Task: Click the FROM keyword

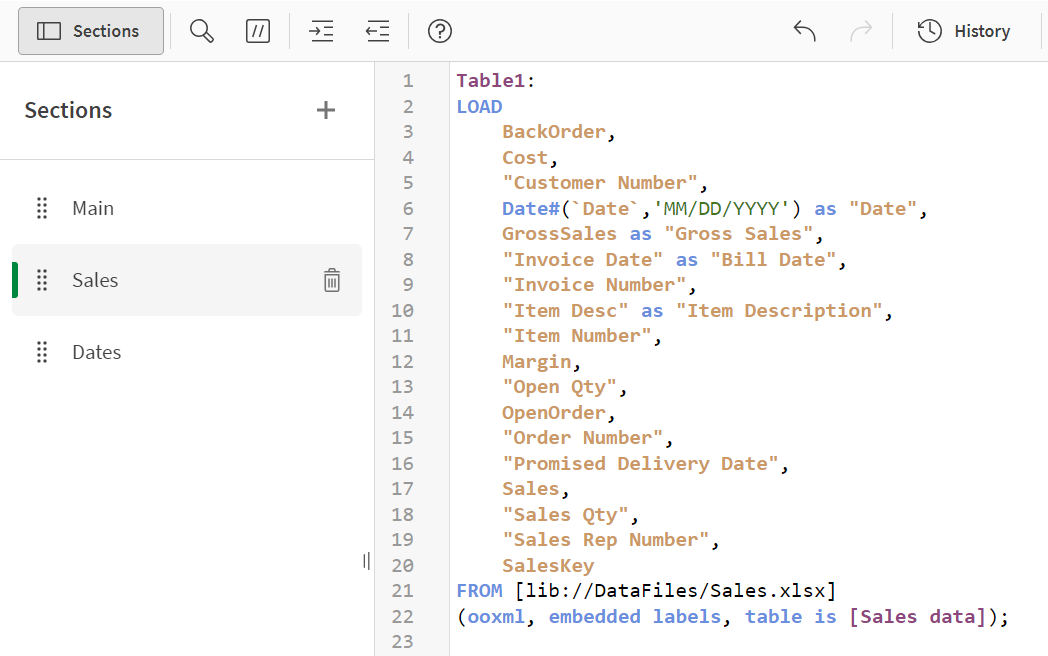Action: 479,590
